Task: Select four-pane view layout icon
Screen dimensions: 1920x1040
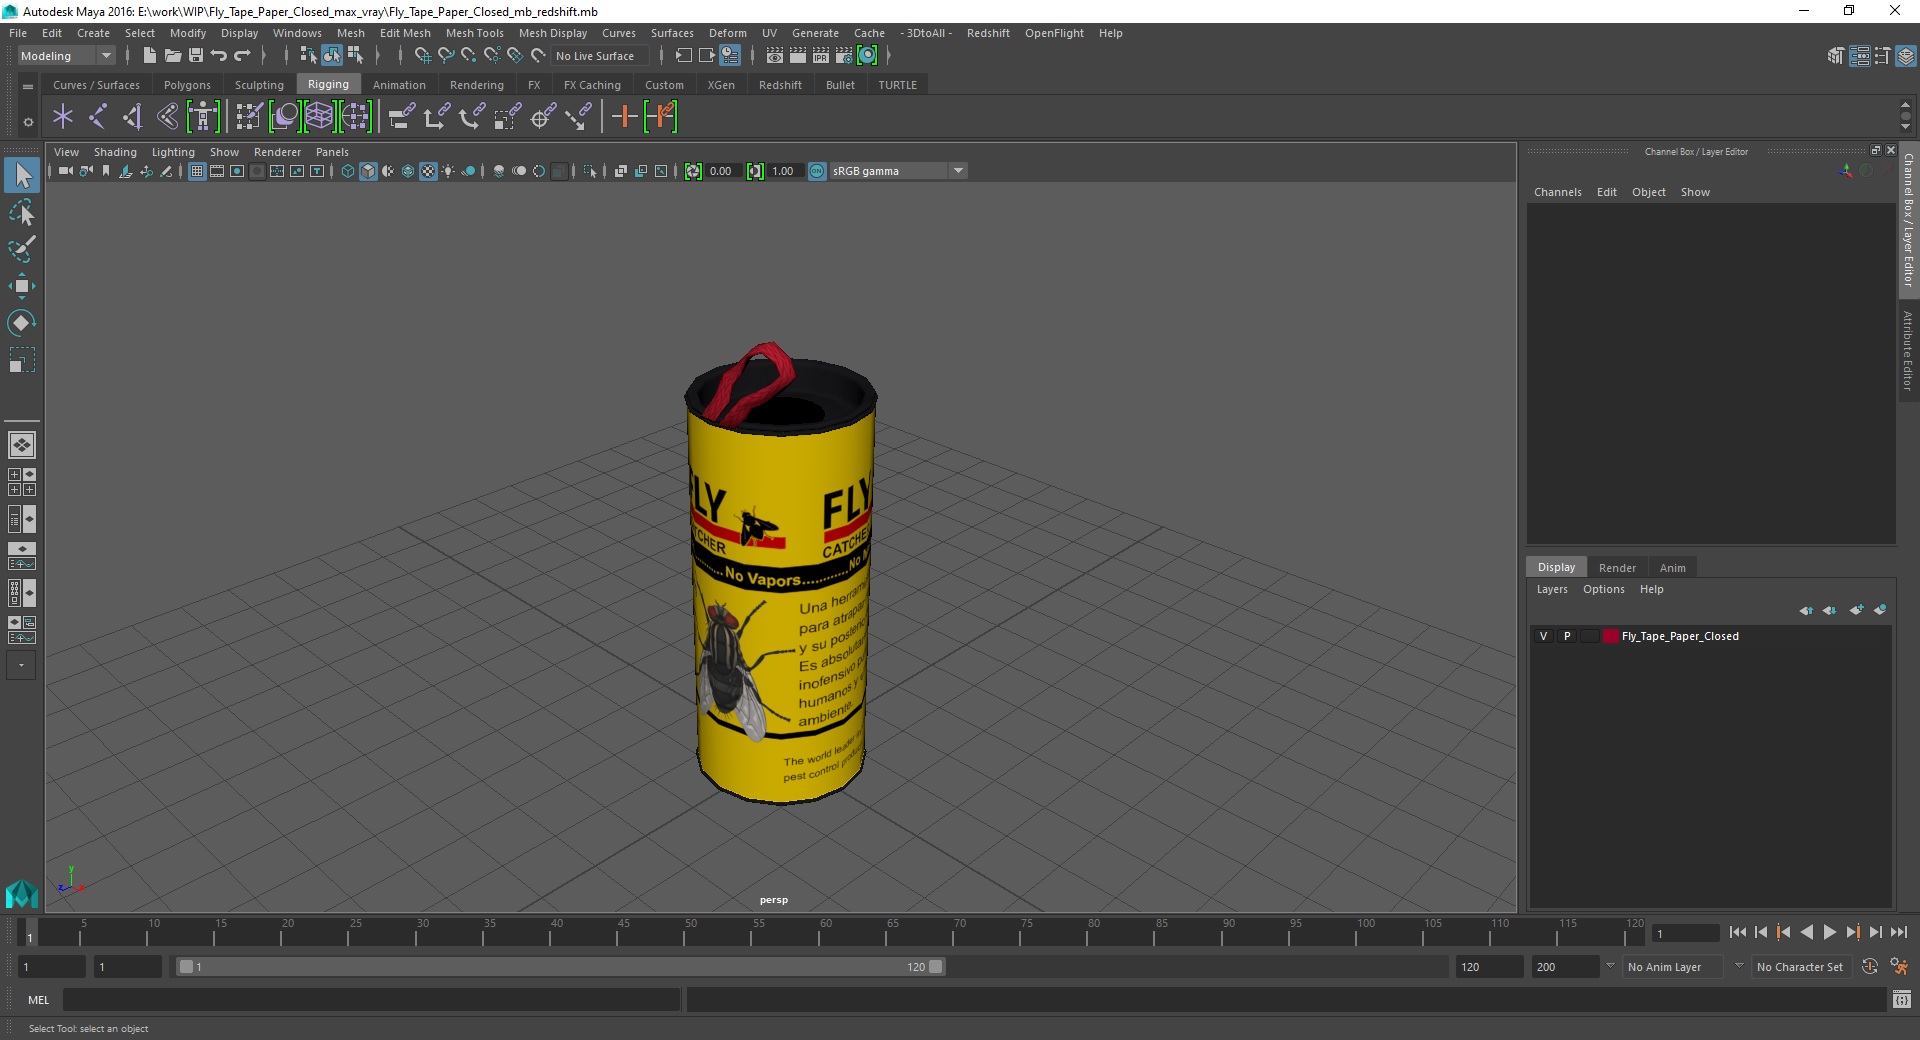Action: pos(22,482)
